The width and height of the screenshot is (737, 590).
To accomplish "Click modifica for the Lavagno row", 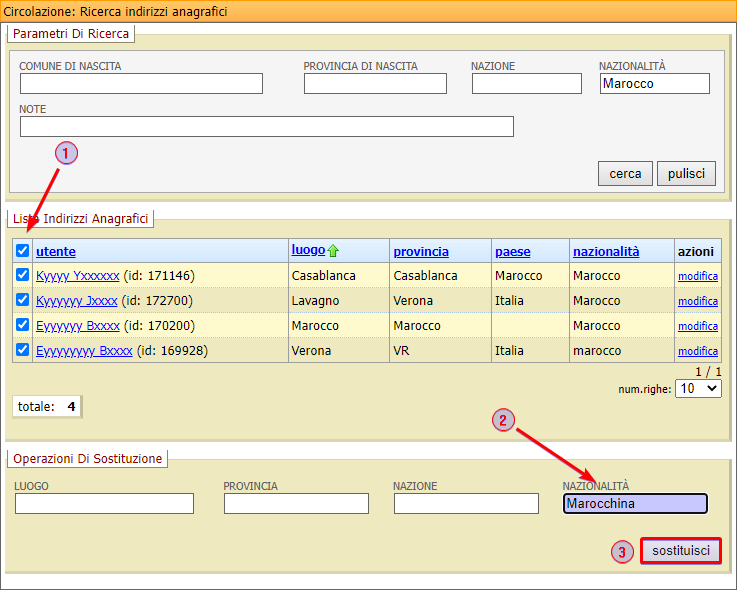I will (x=698, y=301).
